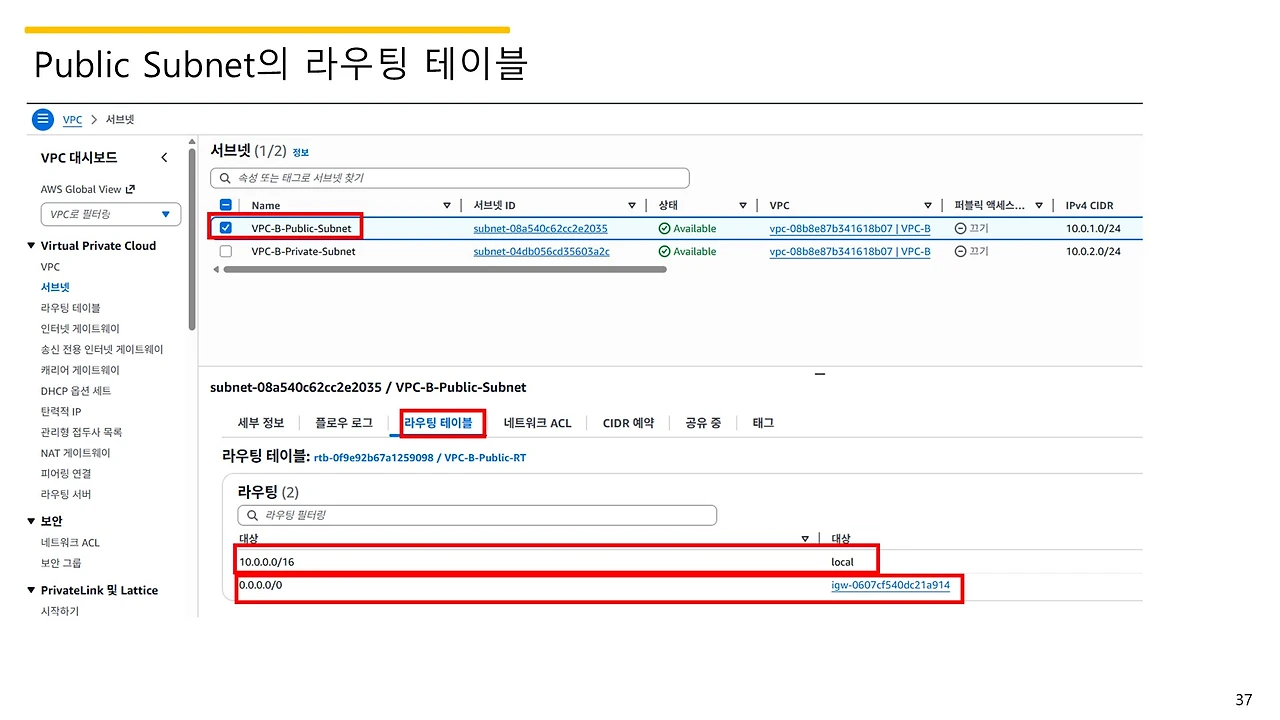Image resolution: width=1280 pixels, height=720 pixels.
Task: Click the sort arrow icon on the 대상 column
Action: pyautogui.click(x=806, y=538)
